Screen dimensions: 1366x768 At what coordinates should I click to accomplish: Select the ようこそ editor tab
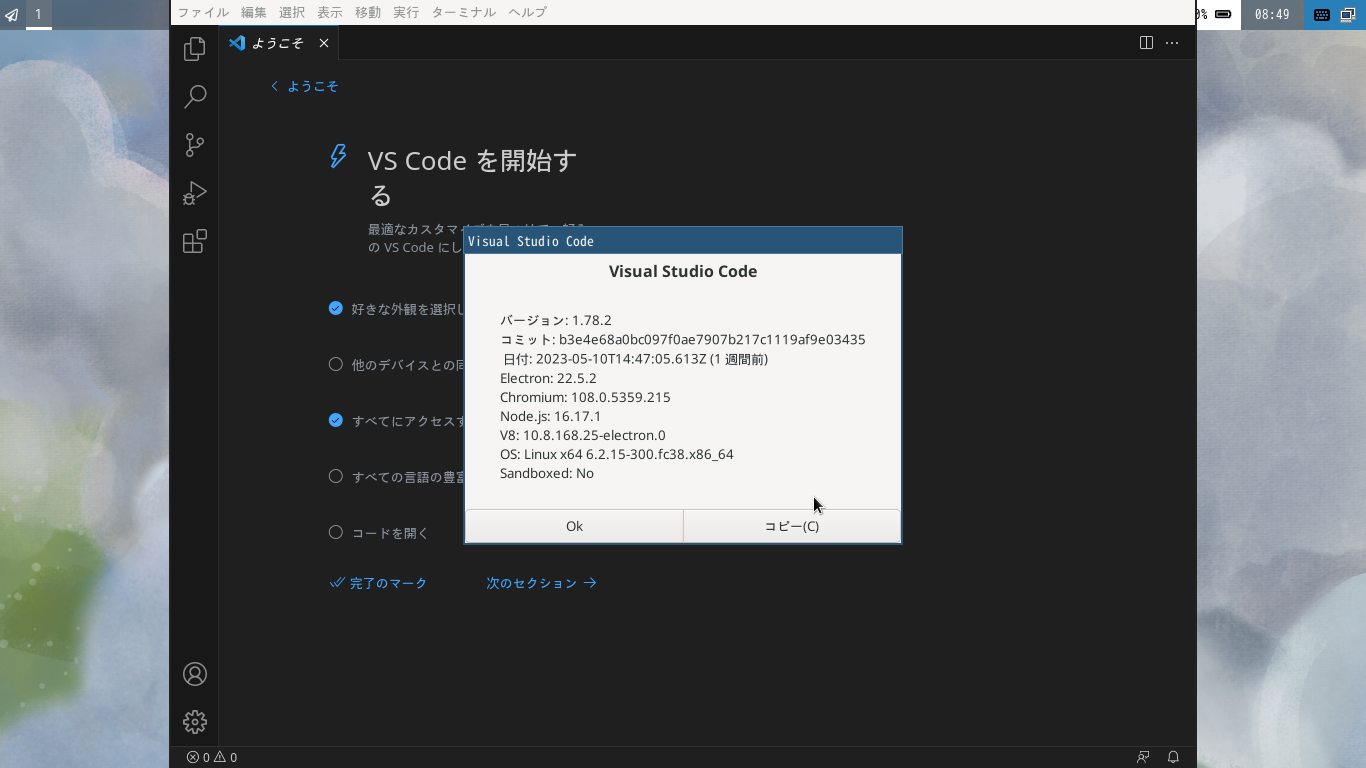pyautogui.click(x=278, y=43)
